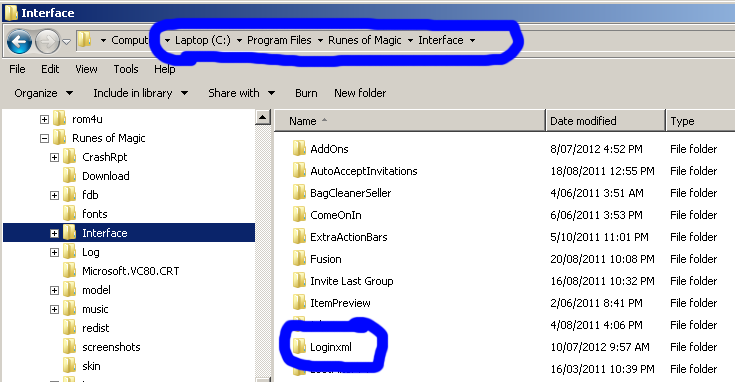Select ItemPreview folder icon
Screen dimensions: 735x382
tap(299, 302)
